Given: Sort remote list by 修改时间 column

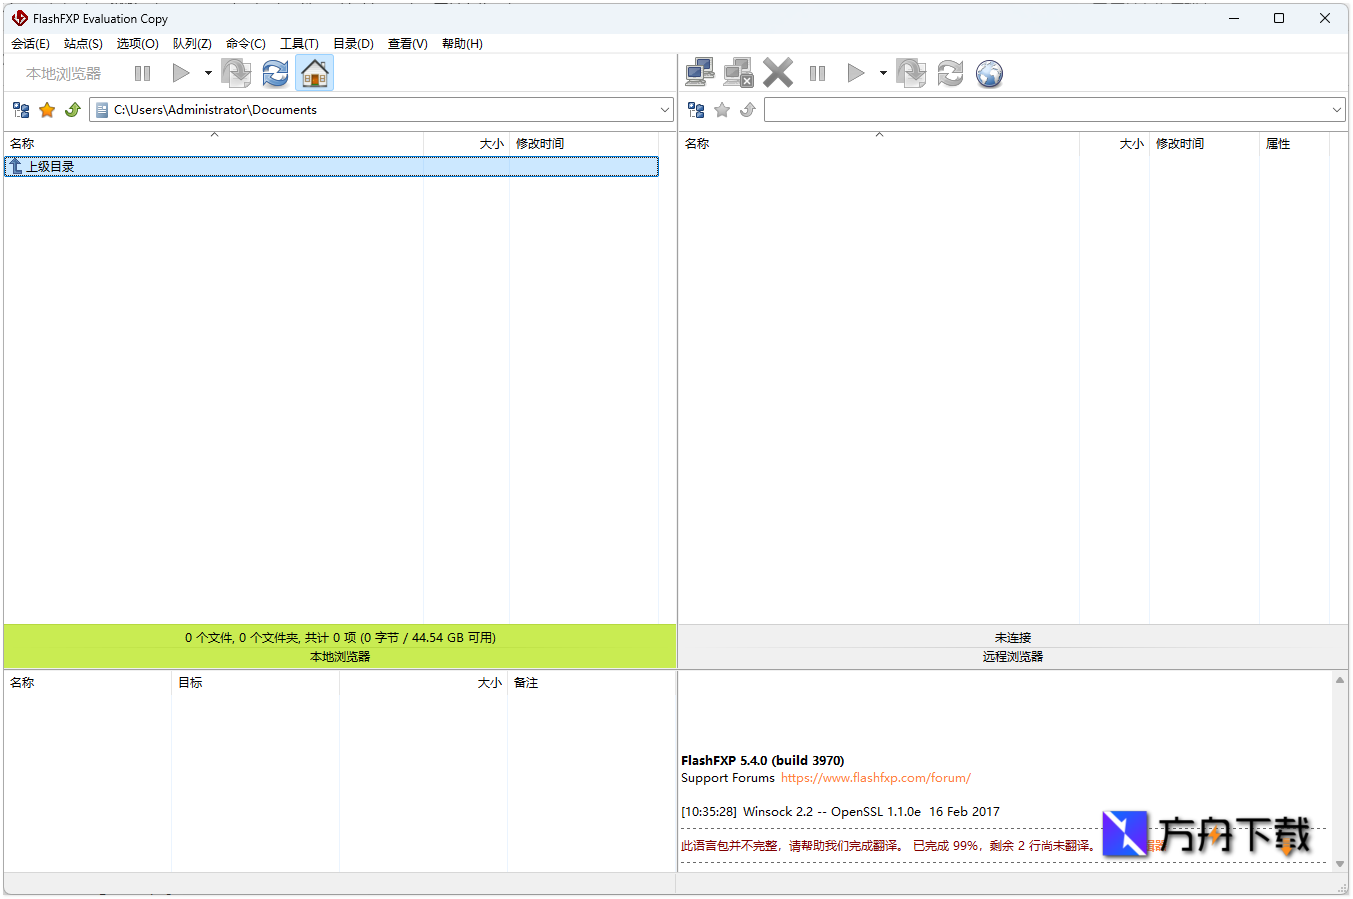Looking at the screenshot, I should (x=1204, y=144).
